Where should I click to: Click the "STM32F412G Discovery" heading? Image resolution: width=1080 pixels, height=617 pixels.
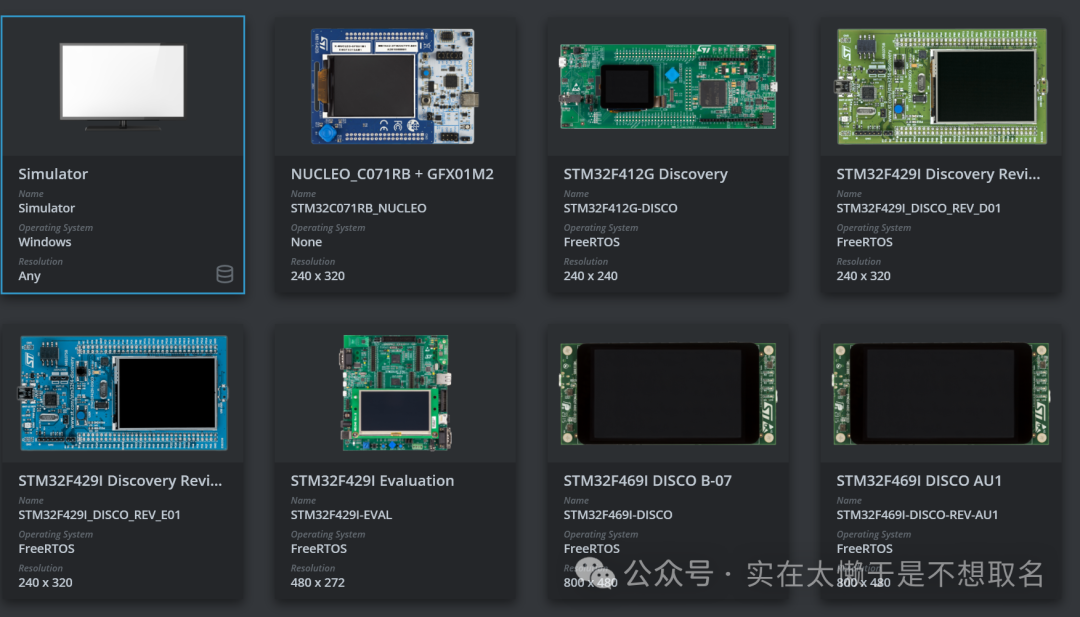click(x=645, y=174)
